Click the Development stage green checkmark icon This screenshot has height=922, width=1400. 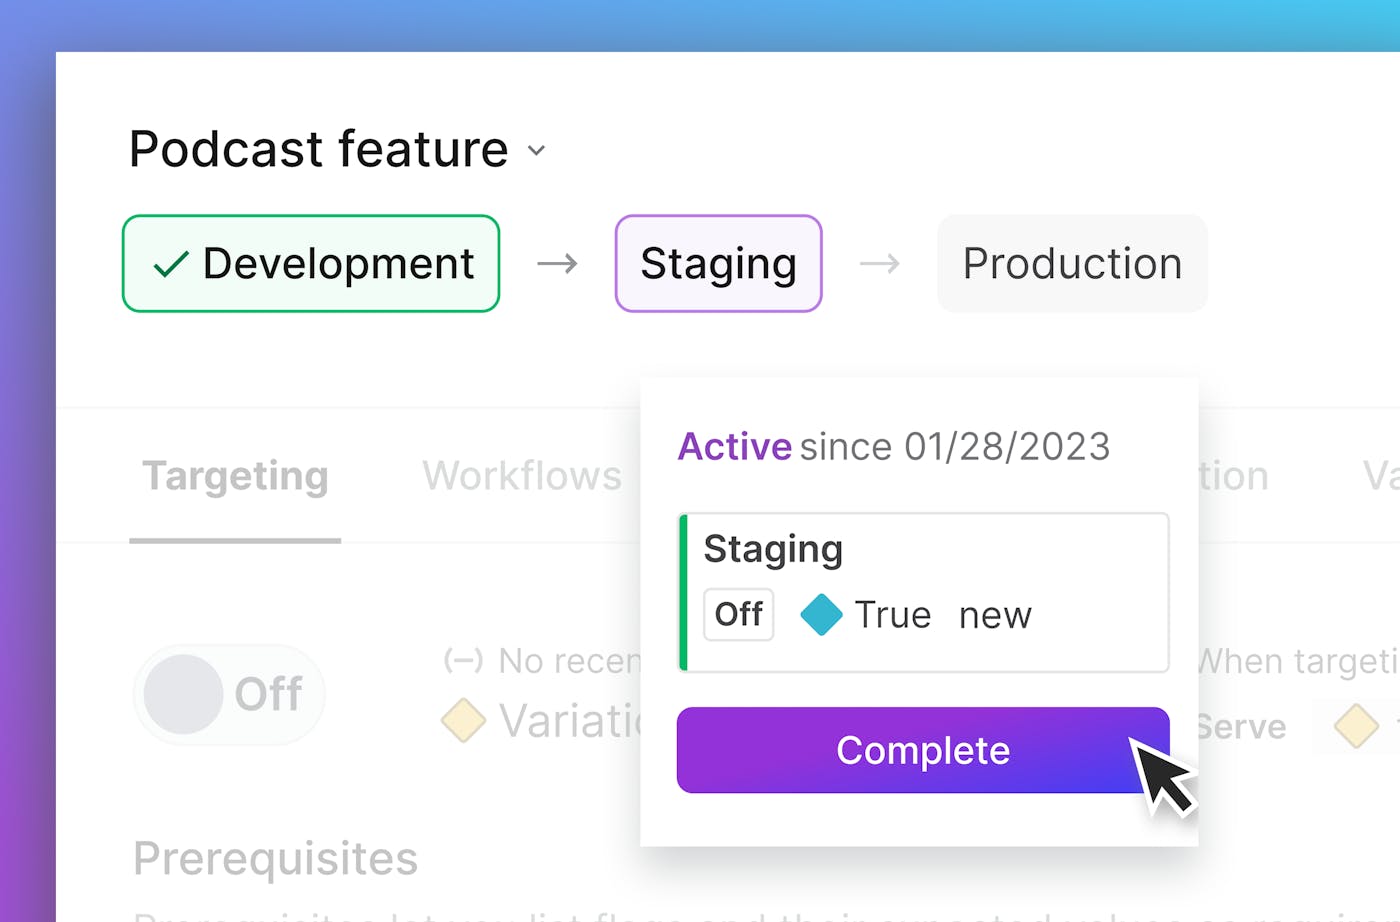pos(171,264)
